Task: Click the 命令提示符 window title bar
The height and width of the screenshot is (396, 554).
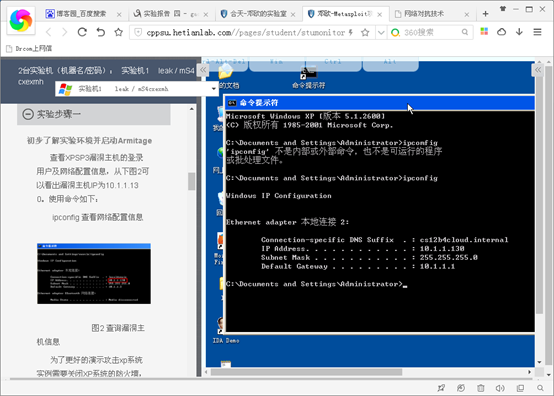Action: coord(380,103)
